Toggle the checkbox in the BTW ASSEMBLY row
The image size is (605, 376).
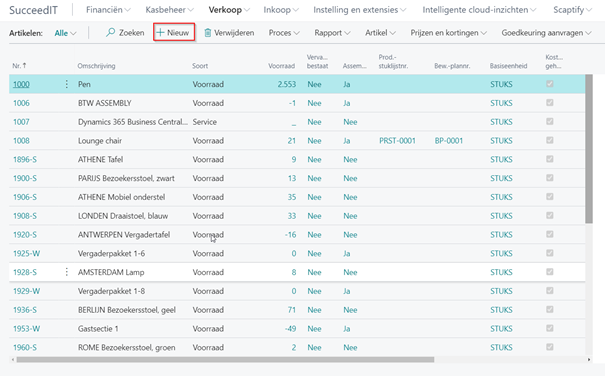tap(550, 103)
